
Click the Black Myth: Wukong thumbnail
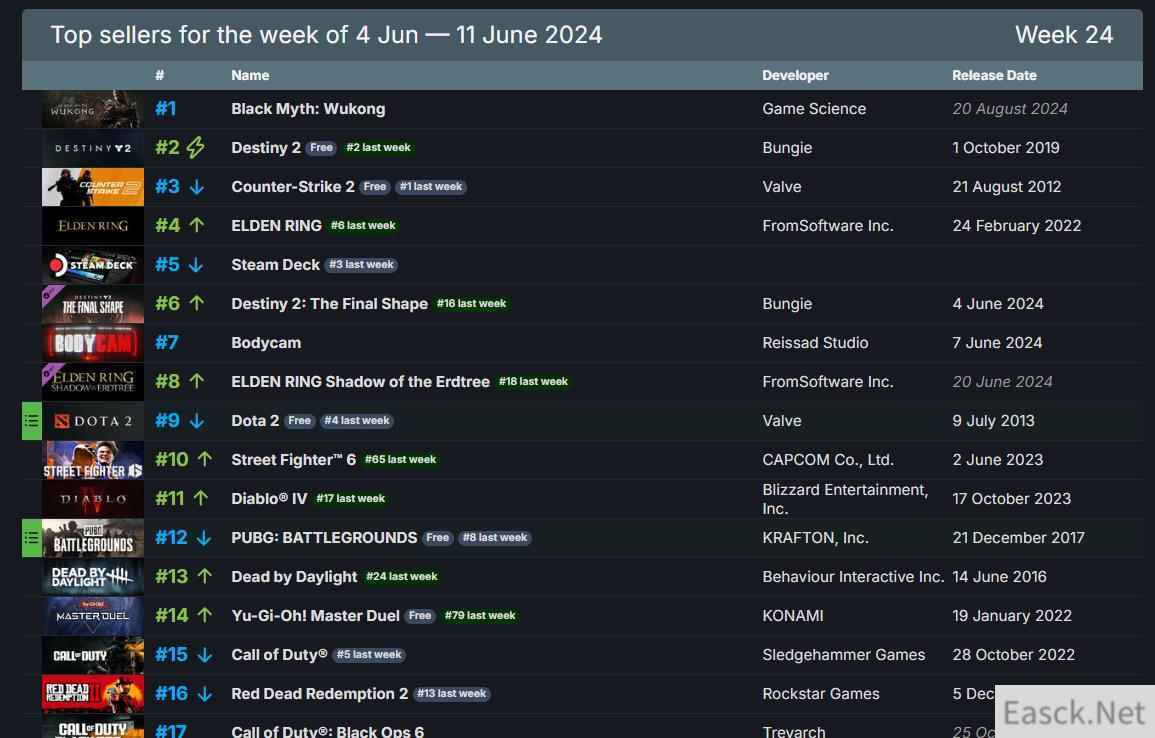pos(92,108)
